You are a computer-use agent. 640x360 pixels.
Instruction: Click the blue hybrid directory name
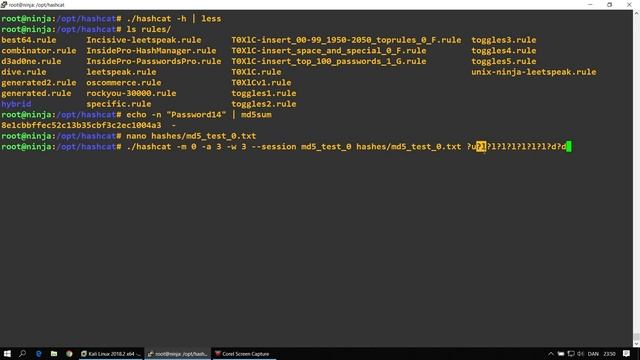[16, 104]
